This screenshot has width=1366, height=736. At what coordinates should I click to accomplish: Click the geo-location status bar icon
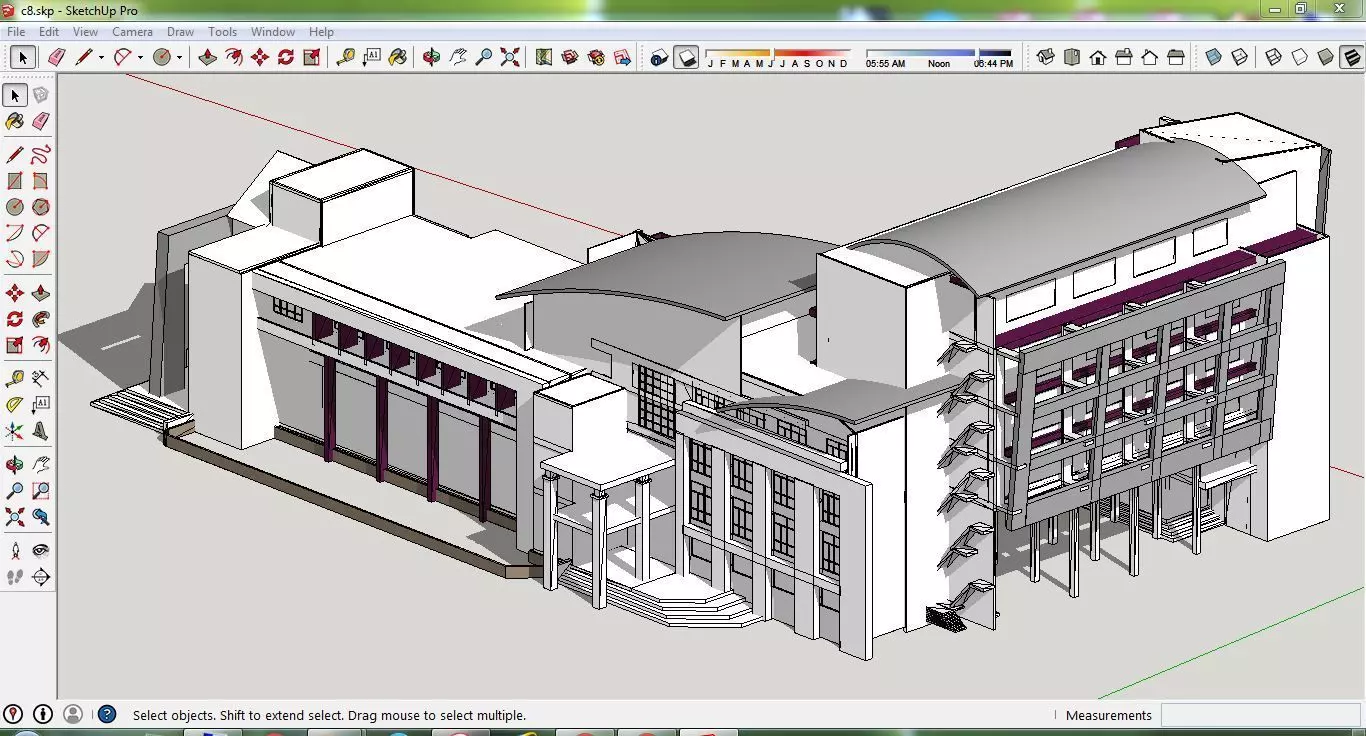coord(13,714)
